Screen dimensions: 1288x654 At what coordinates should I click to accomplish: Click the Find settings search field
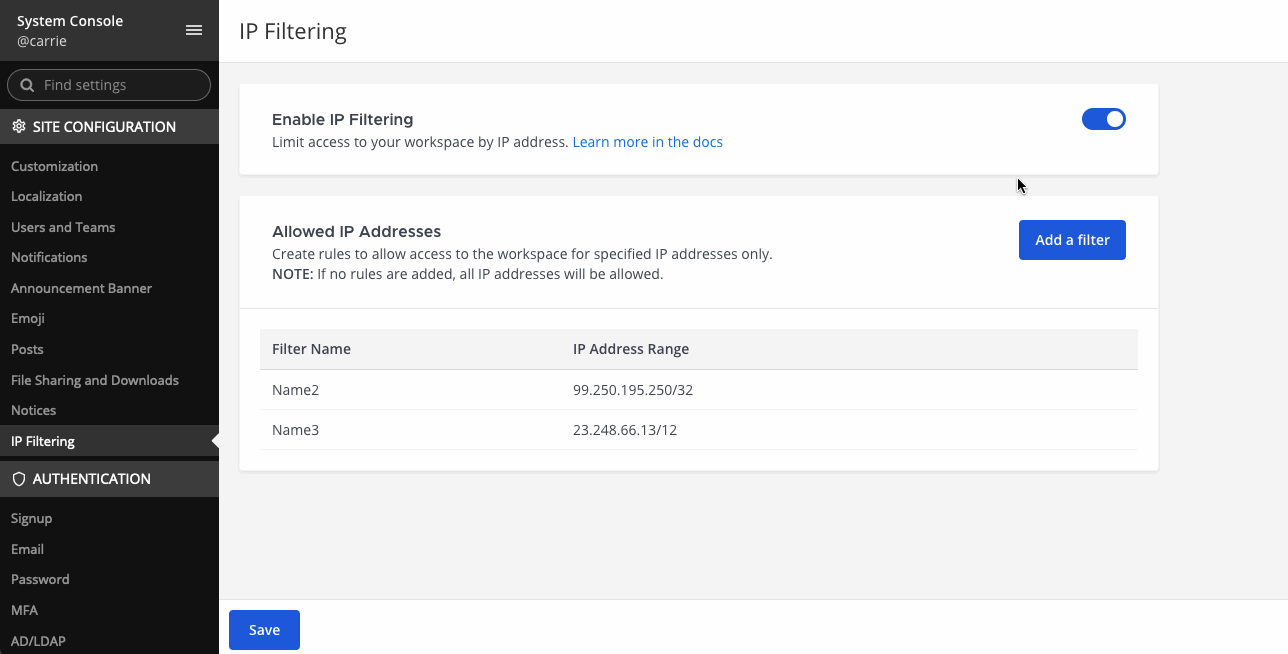(x=109, y=84)
